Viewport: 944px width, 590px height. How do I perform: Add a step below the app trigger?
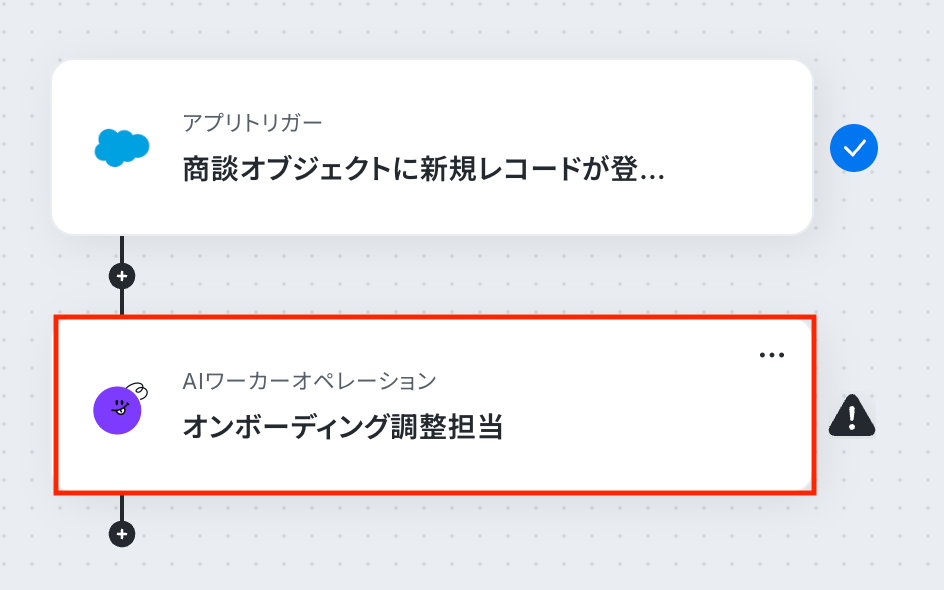pyautogui.click(x=122, y=276)
